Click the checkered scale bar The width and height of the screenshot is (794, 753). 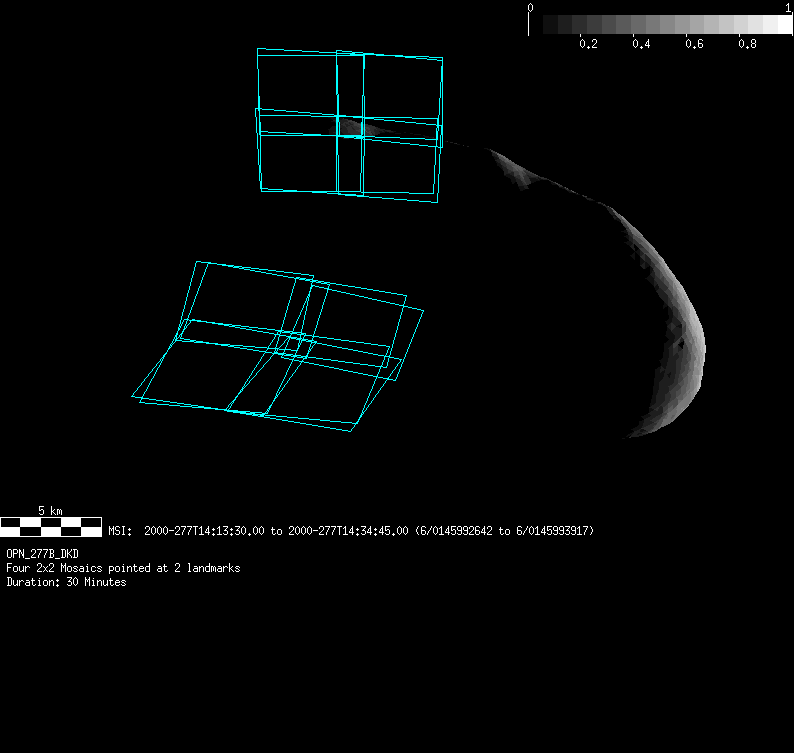[x=51, y=526]
